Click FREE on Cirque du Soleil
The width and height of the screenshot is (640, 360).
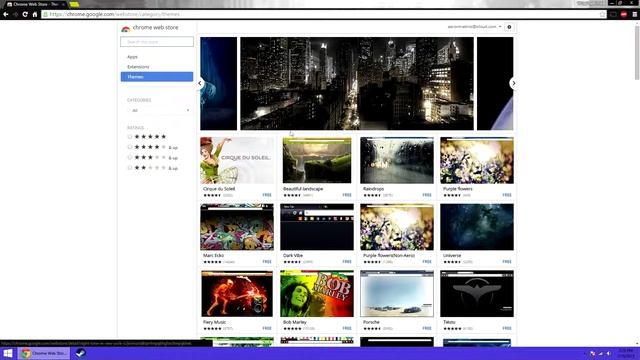point(267,195)
